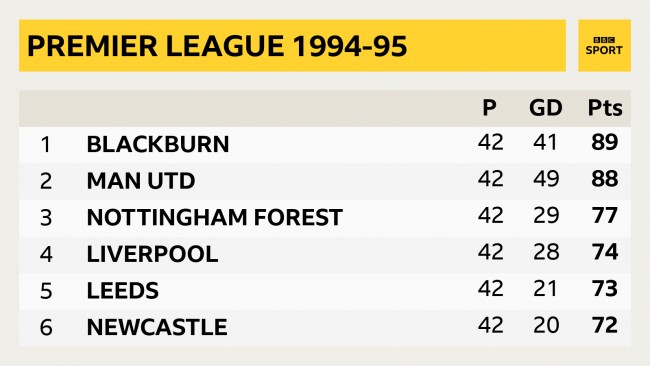Select the Premier League 1994-95 title banner
Image resolution: width=650 pixels, height=366 pixels.
(x=292, y=46)
